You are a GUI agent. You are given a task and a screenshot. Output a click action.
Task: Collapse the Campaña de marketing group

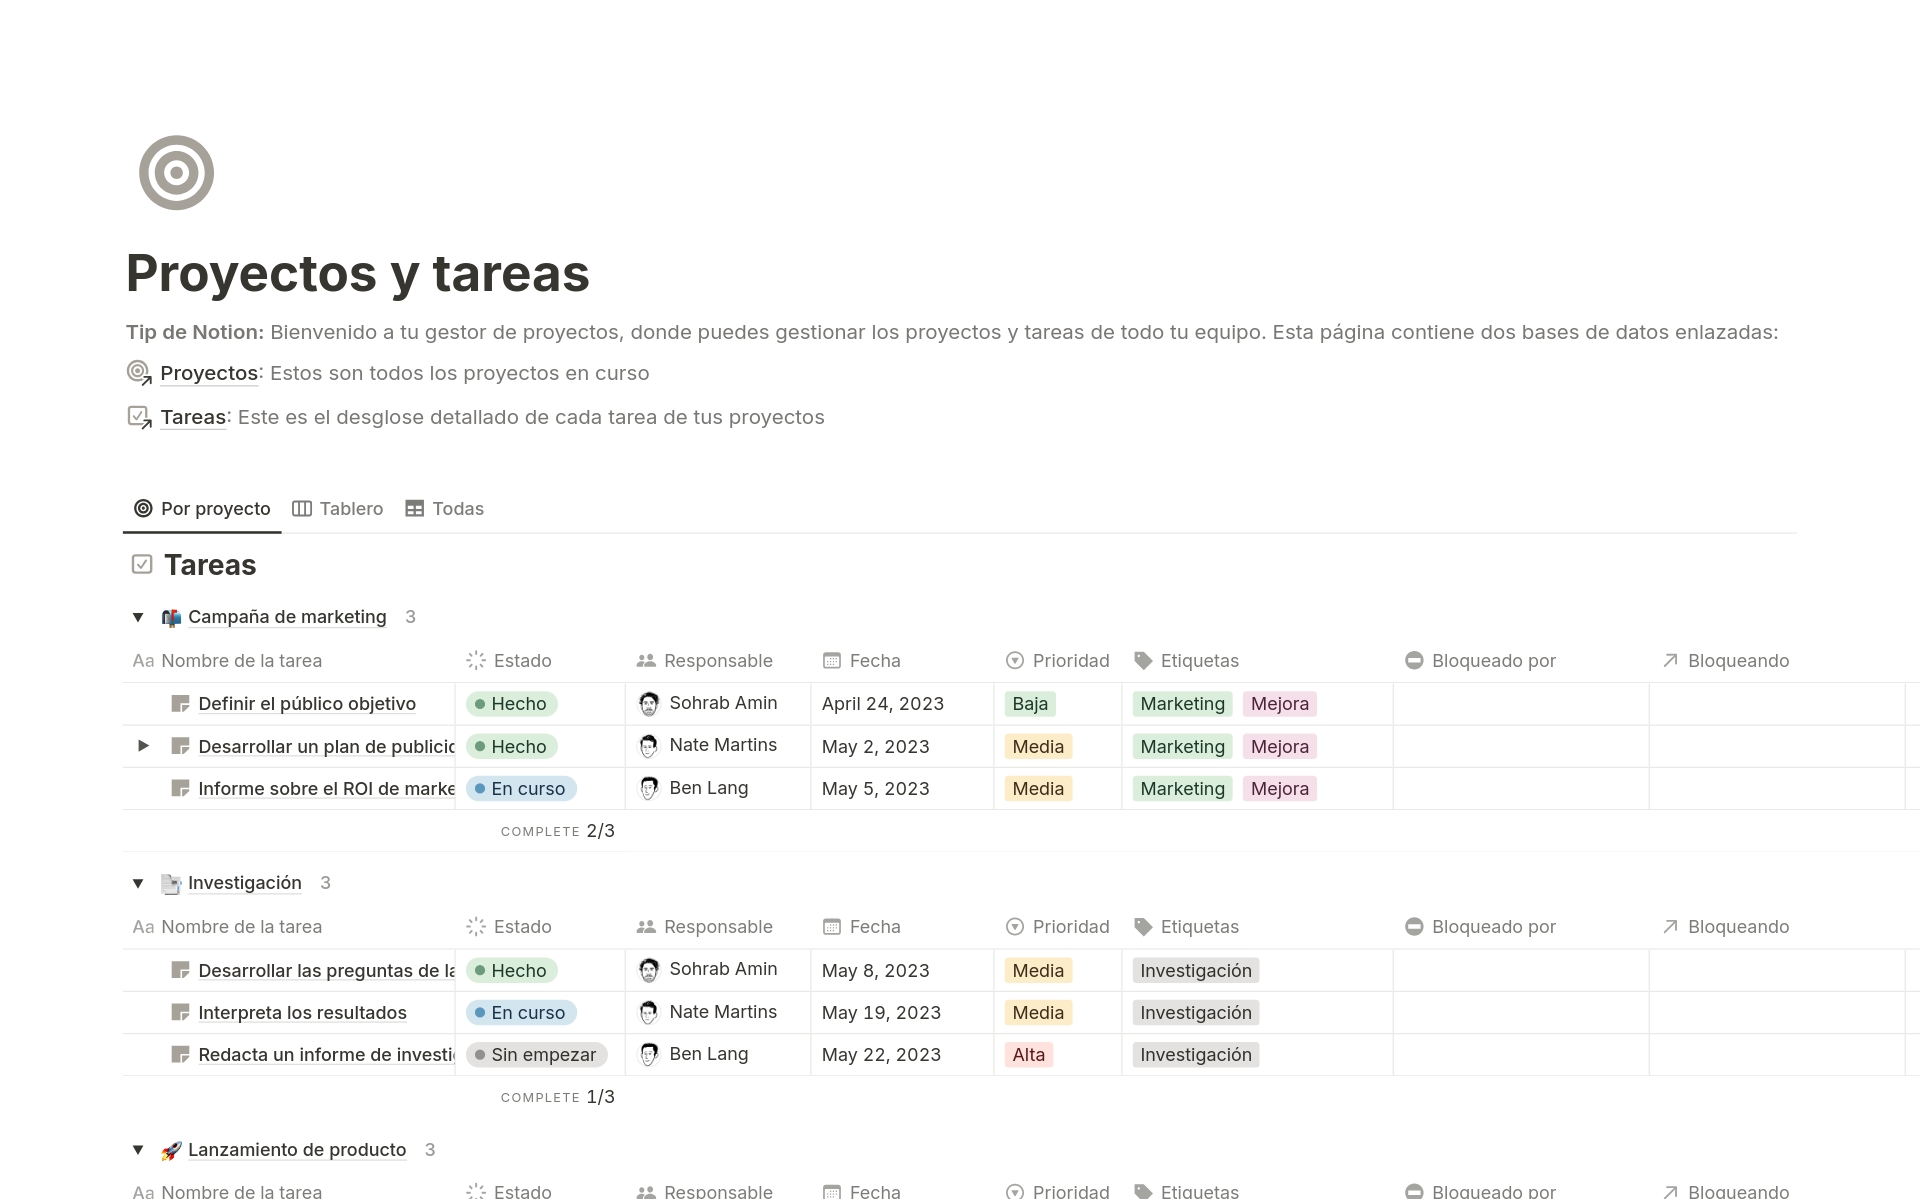click(139, 617)
